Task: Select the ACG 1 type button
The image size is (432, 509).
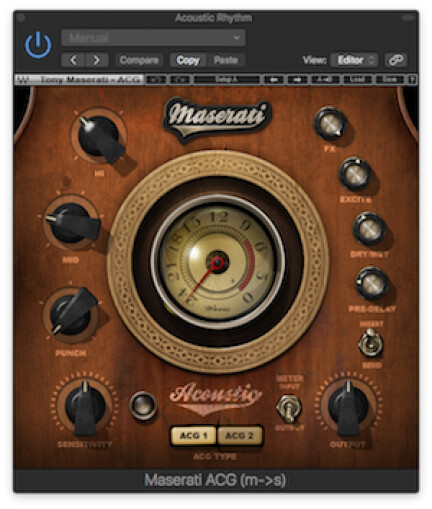Action: [193, 435]
